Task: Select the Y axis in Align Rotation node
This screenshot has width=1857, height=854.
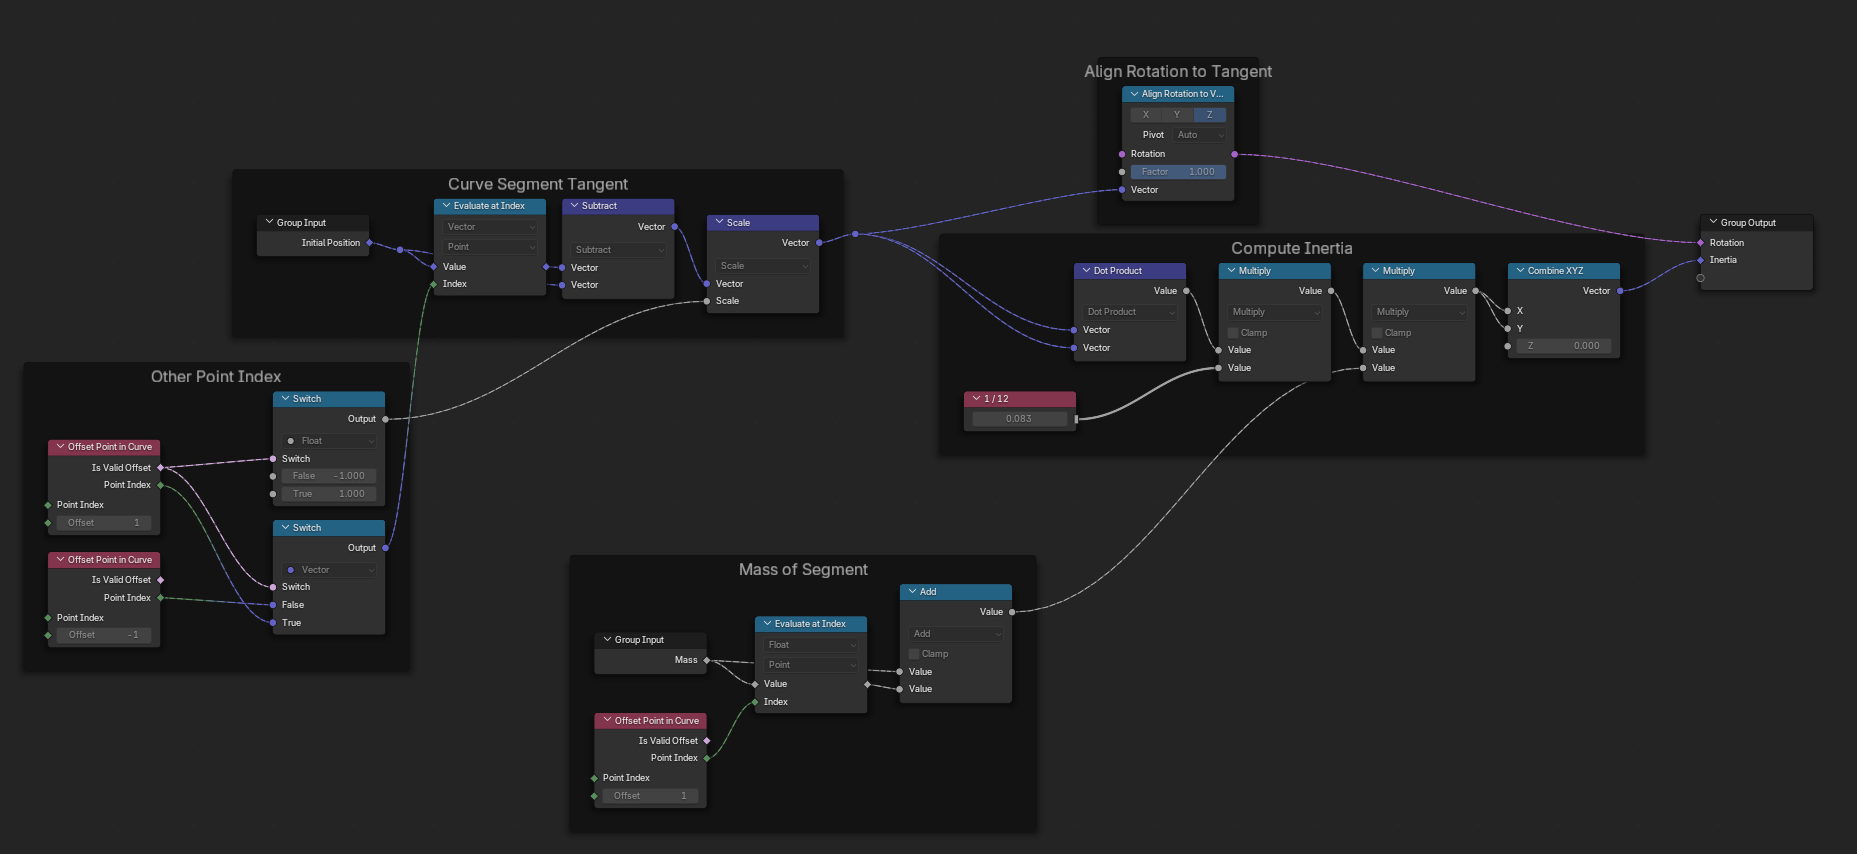Action: [1177, 115]
